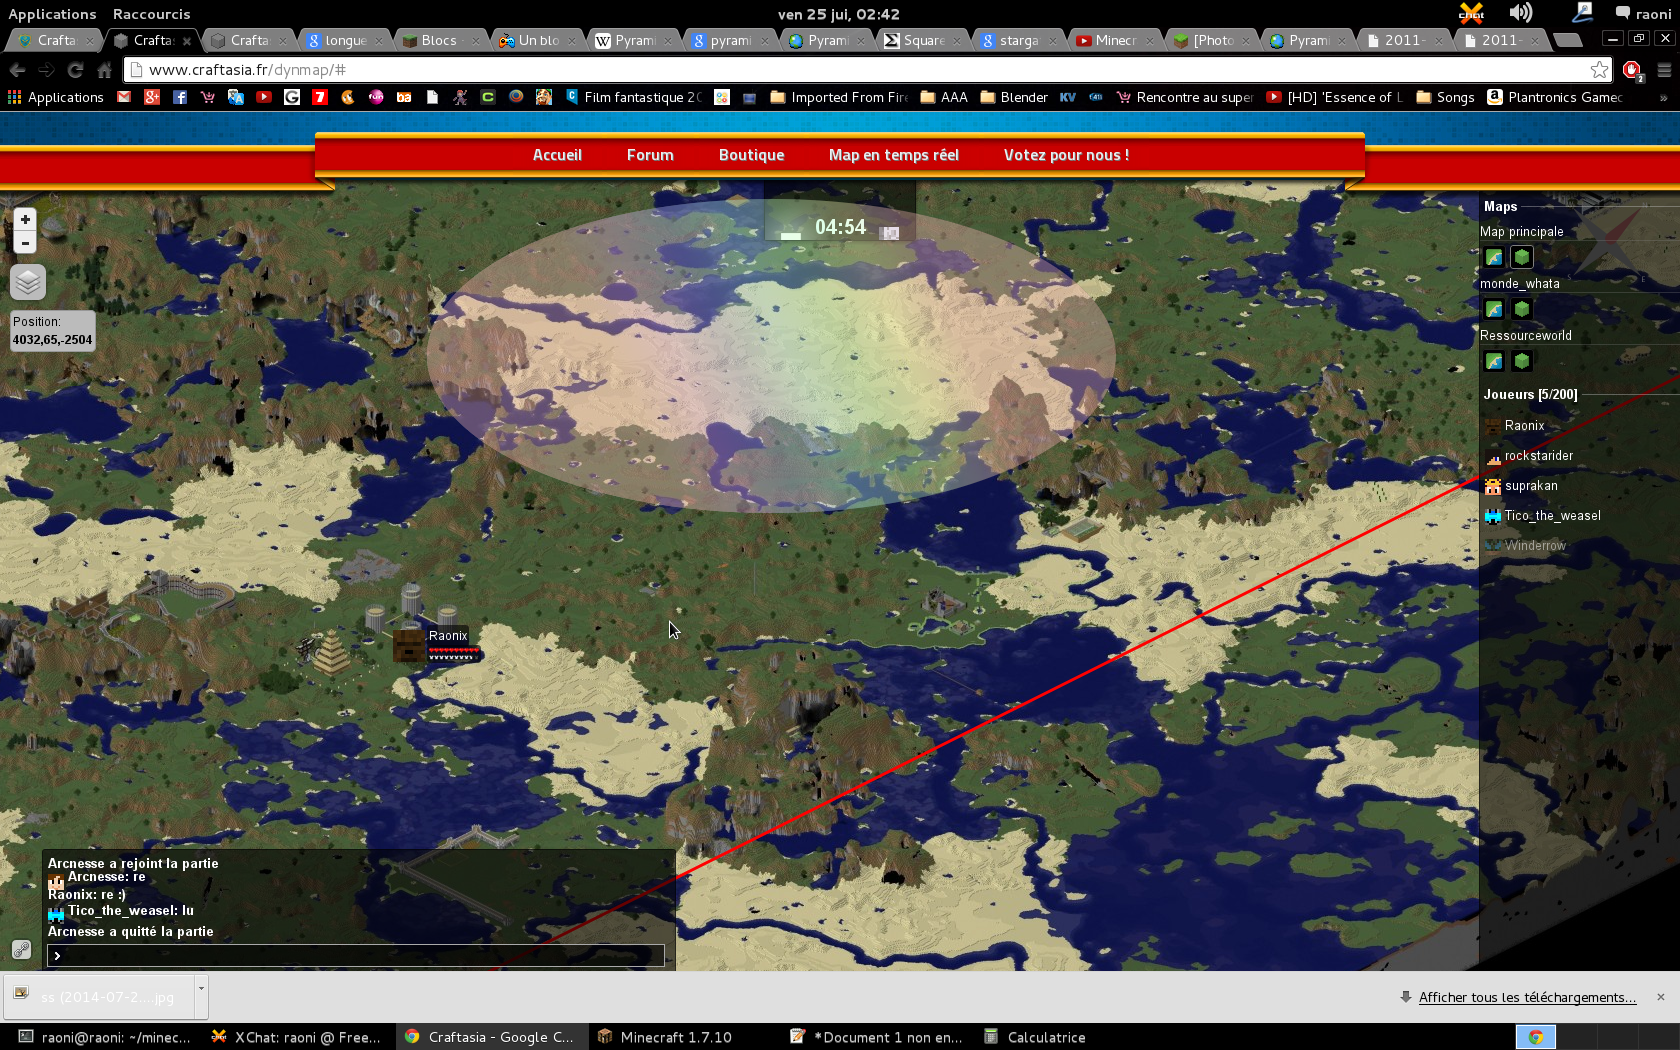Open KV bookmark icon
The image size is (1680, 1050).
[1068, 97]
